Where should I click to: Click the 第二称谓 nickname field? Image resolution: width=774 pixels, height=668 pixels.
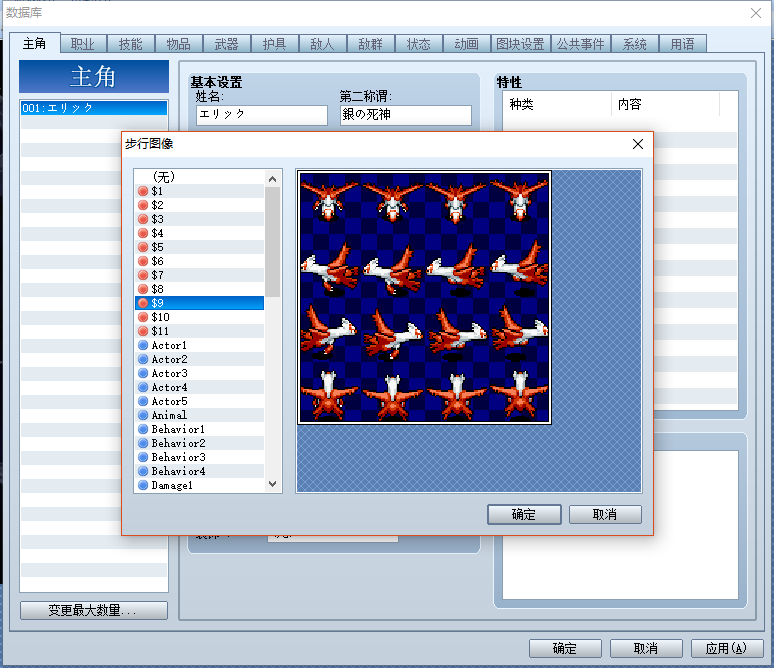(406, 115)
